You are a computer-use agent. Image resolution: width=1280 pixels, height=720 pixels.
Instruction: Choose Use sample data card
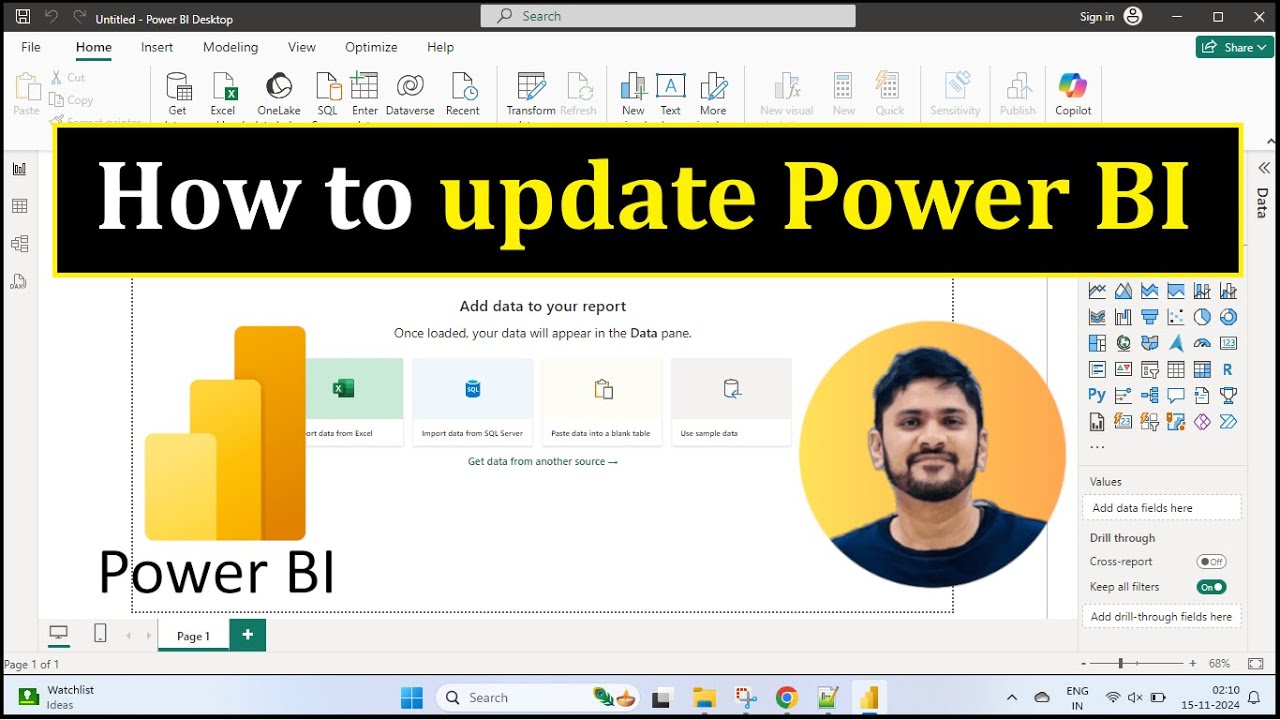coord(731,402)
